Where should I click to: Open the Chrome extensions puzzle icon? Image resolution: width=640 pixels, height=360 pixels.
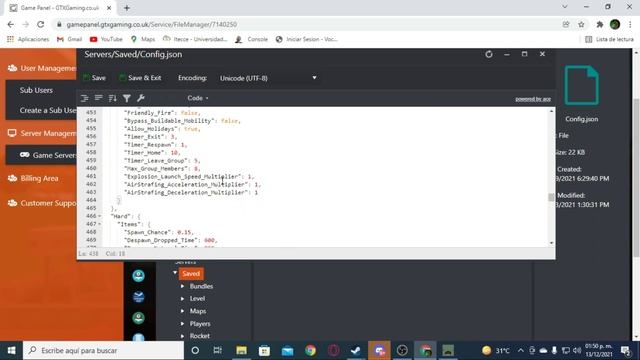(600, 24)
